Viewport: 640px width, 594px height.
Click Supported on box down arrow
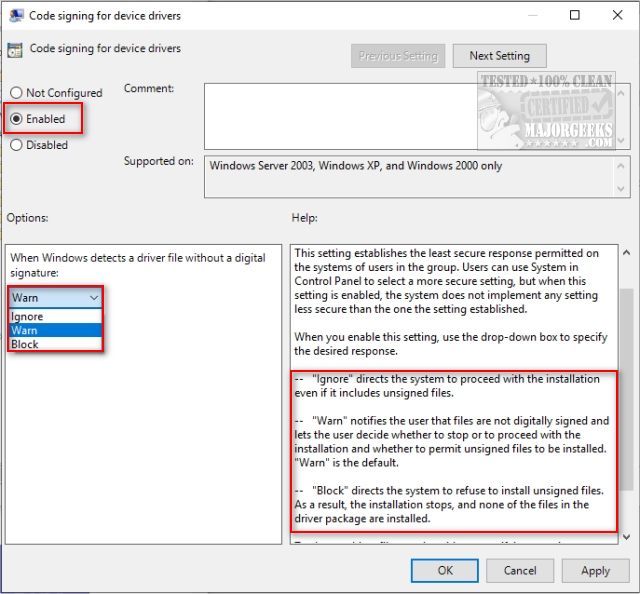pyautogui.click(x=621, y=189)
